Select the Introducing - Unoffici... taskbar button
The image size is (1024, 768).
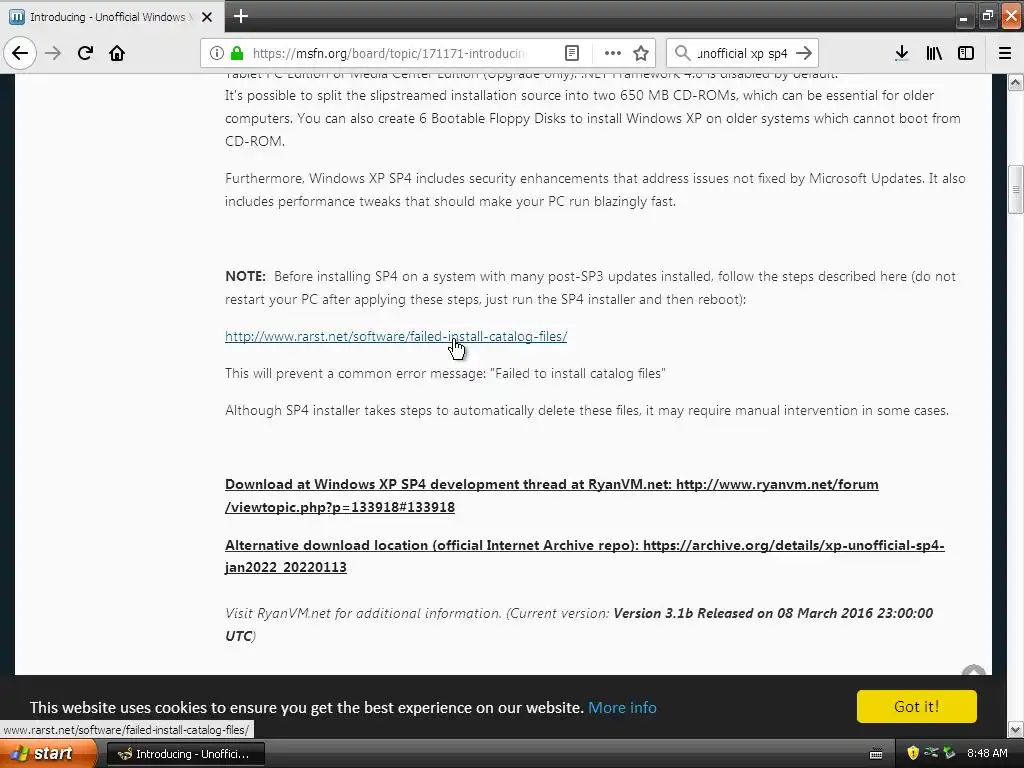click(x=185, y=754)
